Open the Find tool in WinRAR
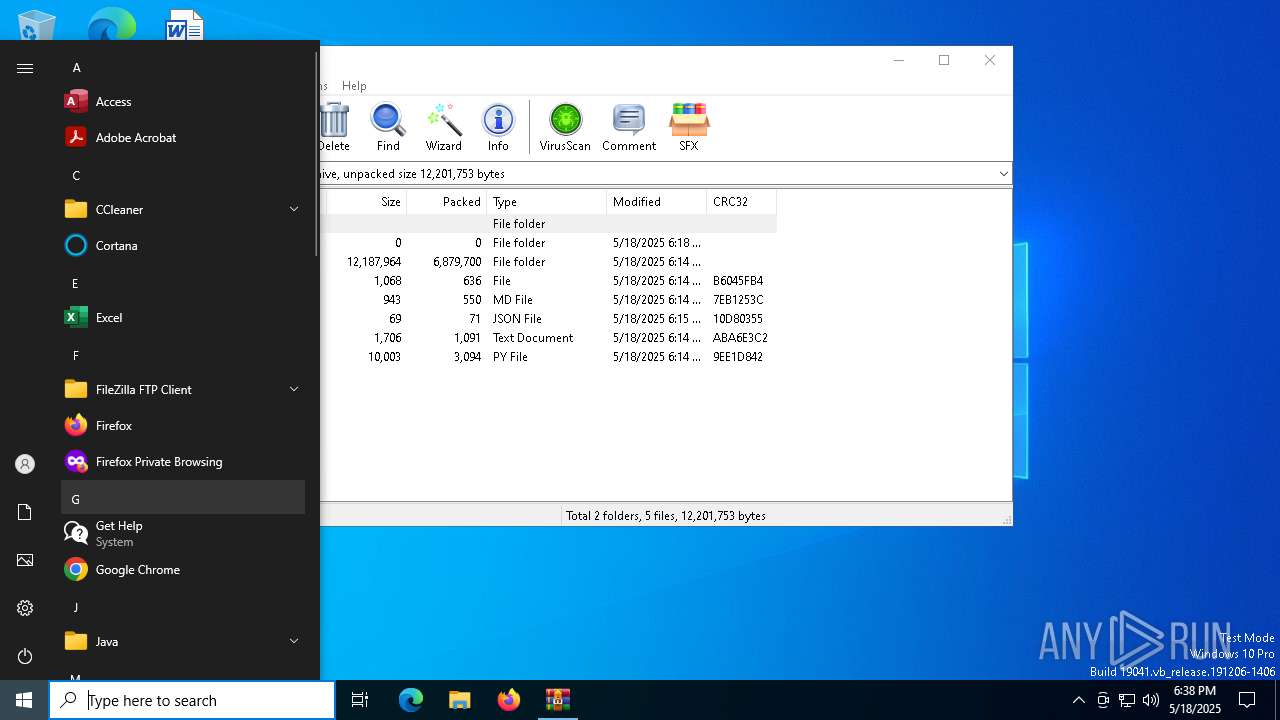Image resolution: width=1280 pixels, height=720 pixels. [x=388, y=127]
